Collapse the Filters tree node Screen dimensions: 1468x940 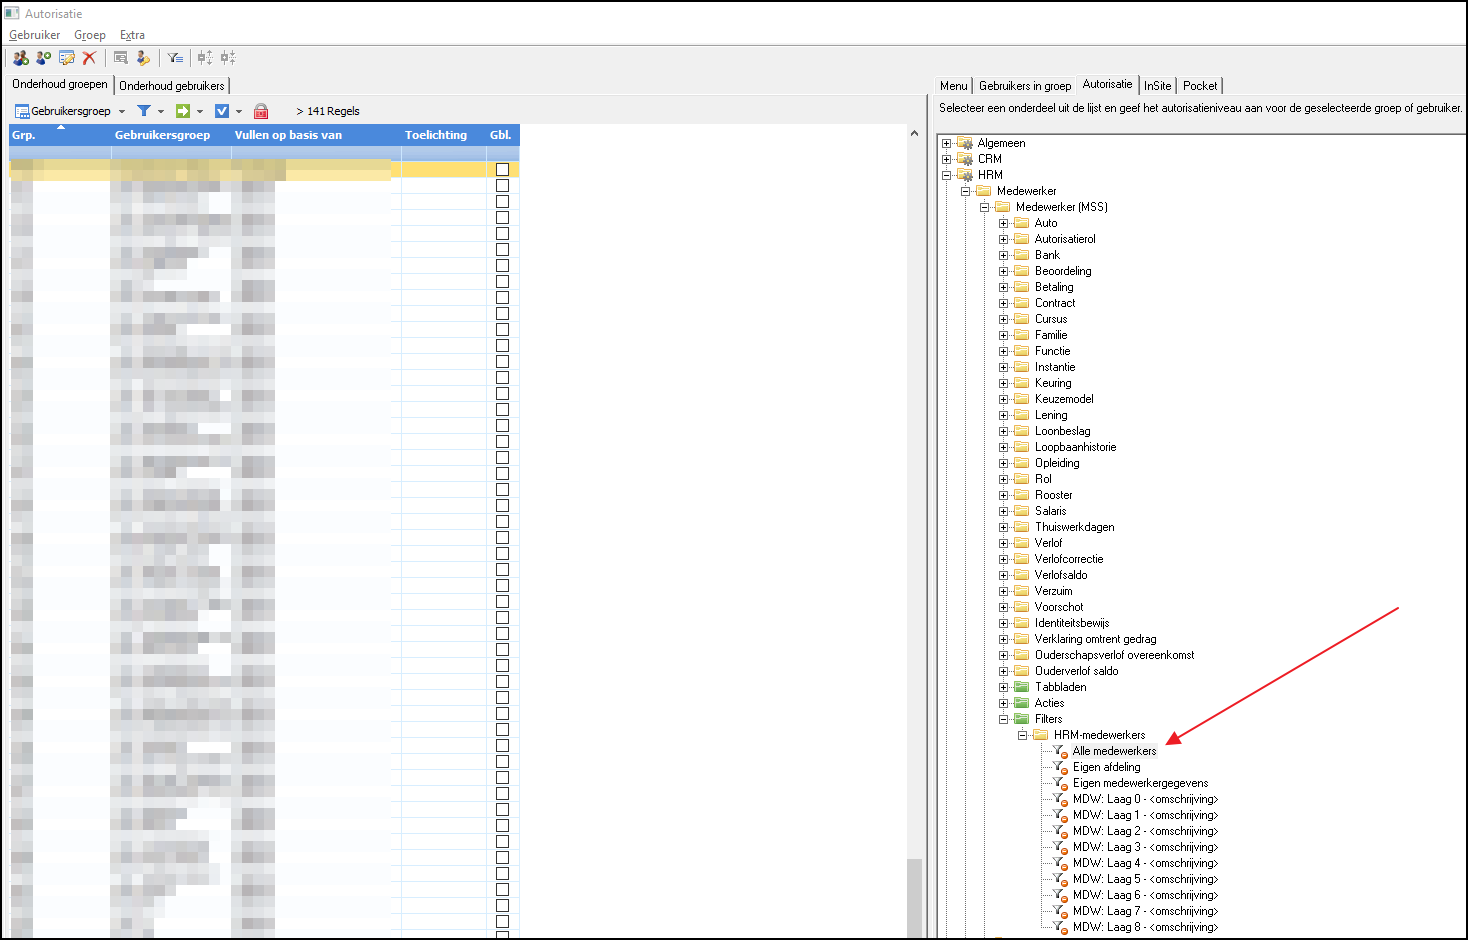1003,719
